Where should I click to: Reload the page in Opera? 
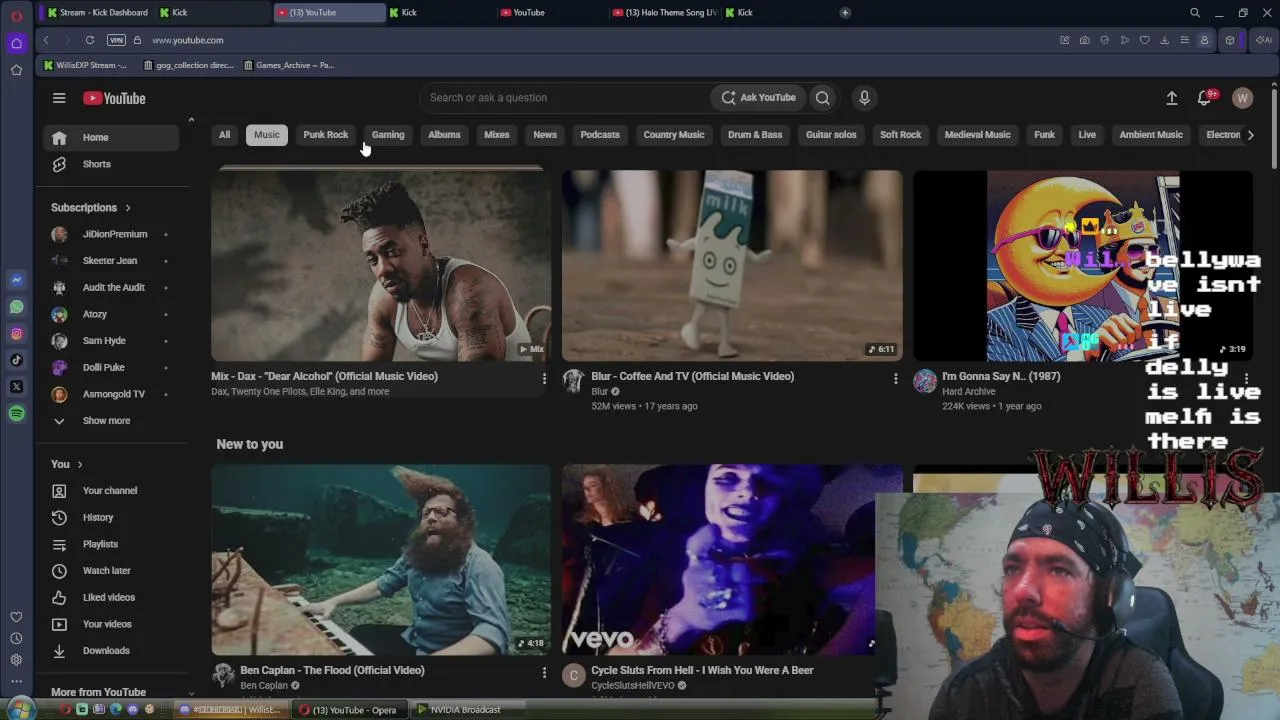(90, 40)
